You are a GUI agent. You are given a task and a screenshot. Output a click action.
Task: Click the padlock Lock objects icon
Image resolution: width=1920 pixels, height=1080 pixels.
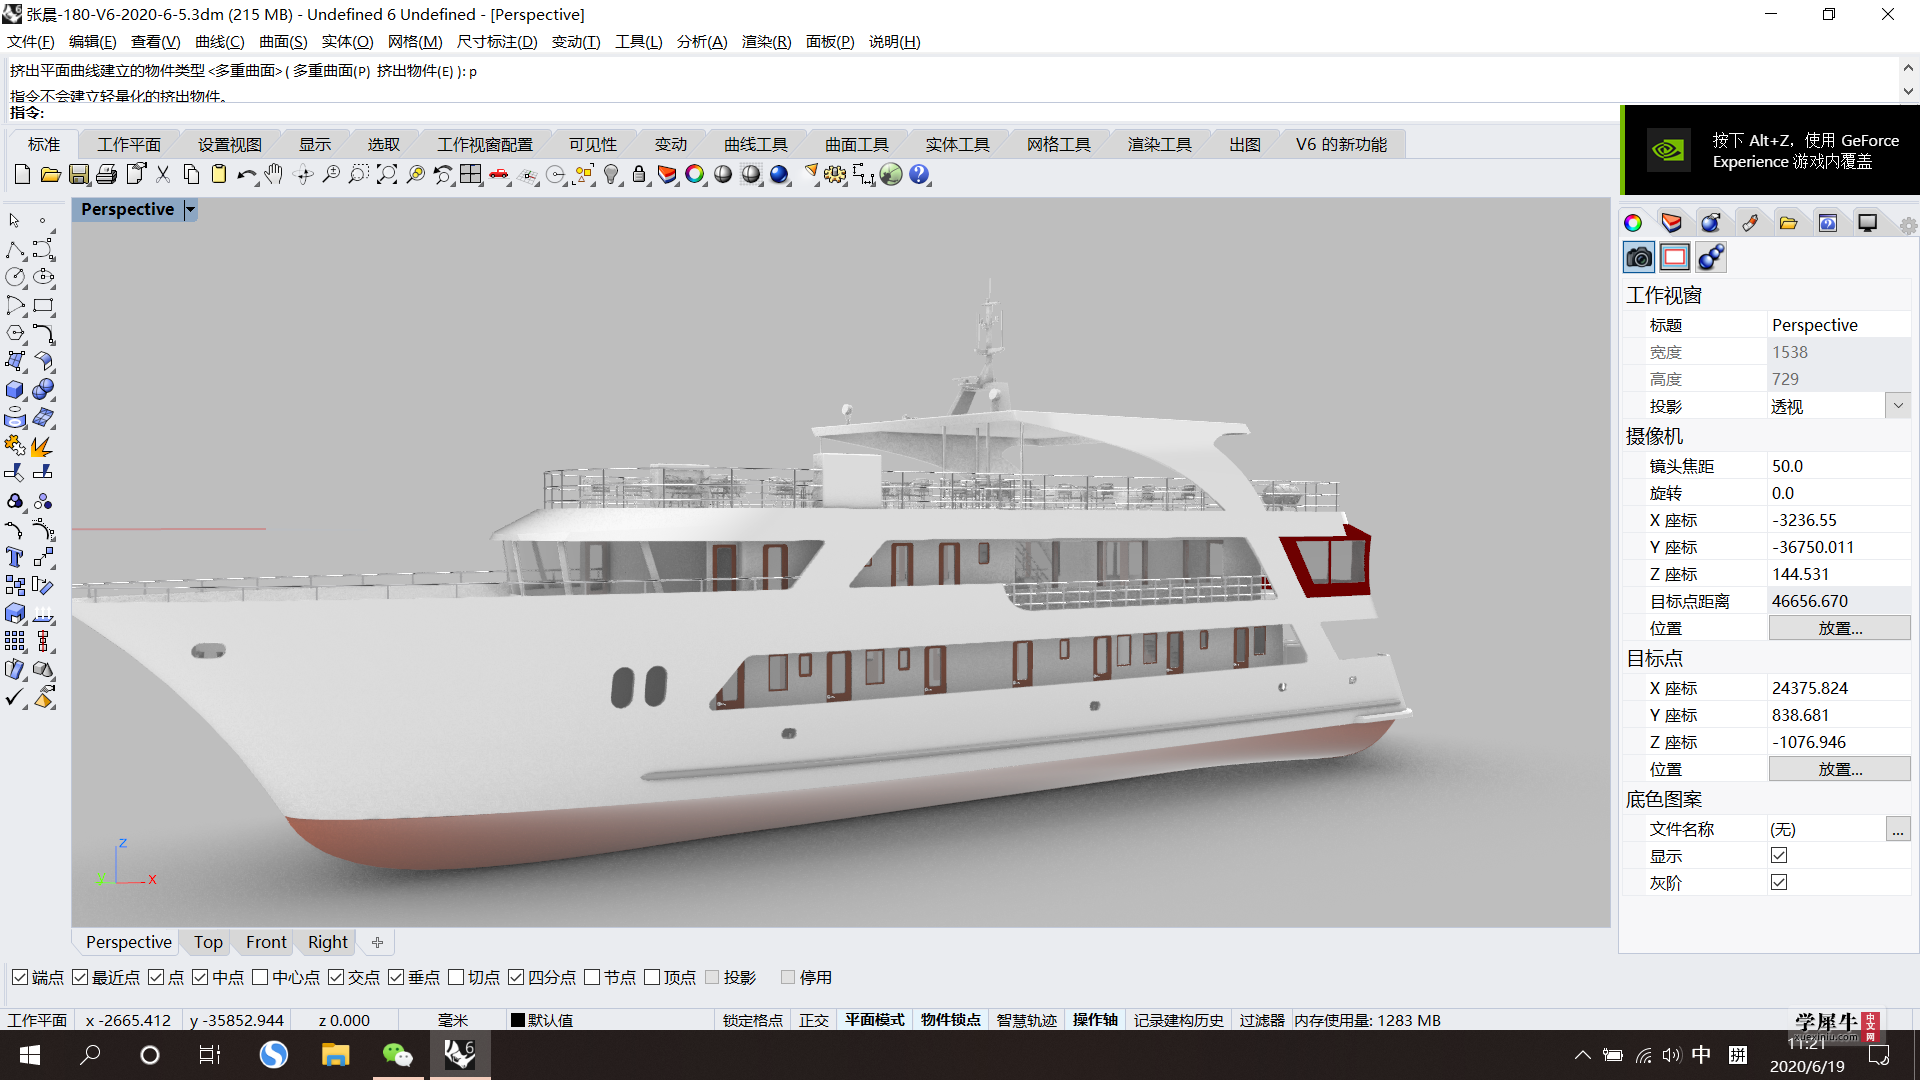point(639,175)
